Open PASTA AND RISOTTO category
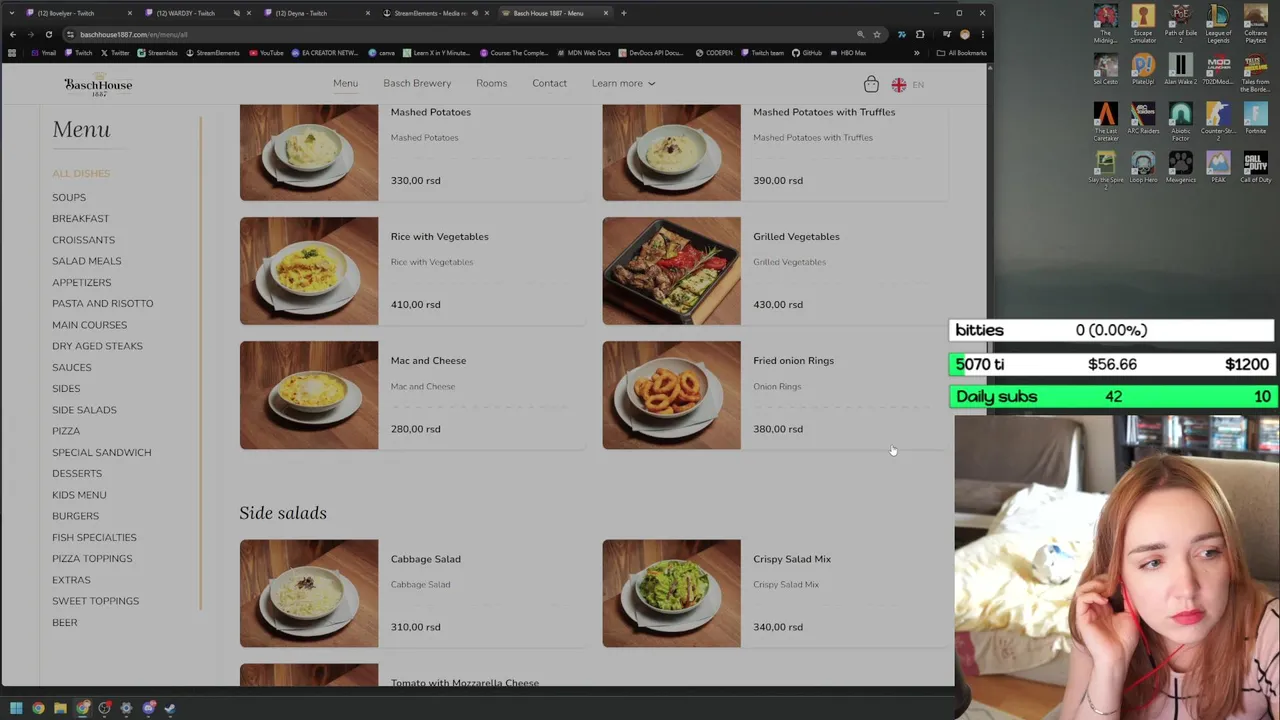The height and width of the screenshot is (720, 1280). click(102, 303)
